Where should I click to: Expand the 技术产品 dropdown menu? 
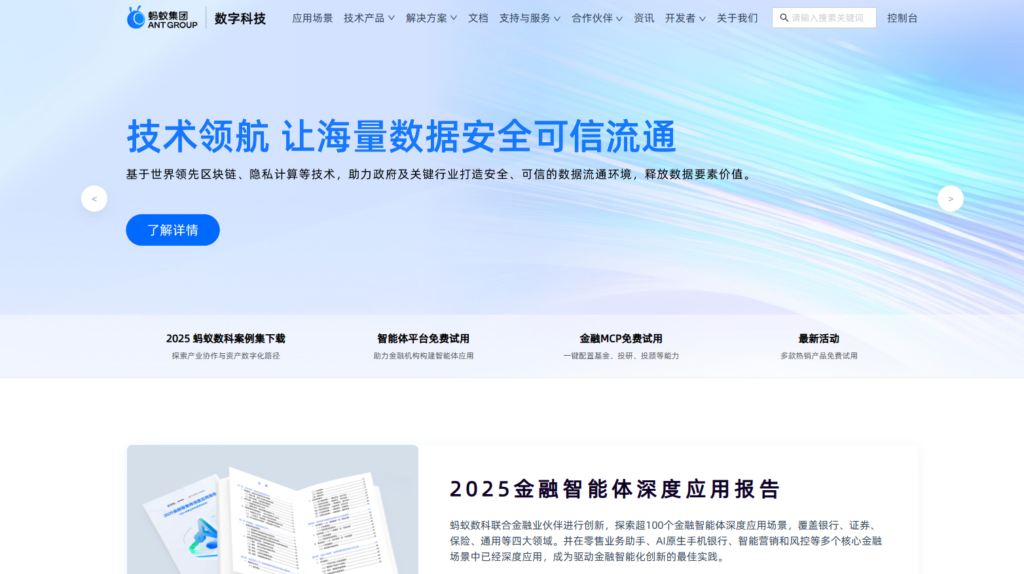tap(369, 18)
